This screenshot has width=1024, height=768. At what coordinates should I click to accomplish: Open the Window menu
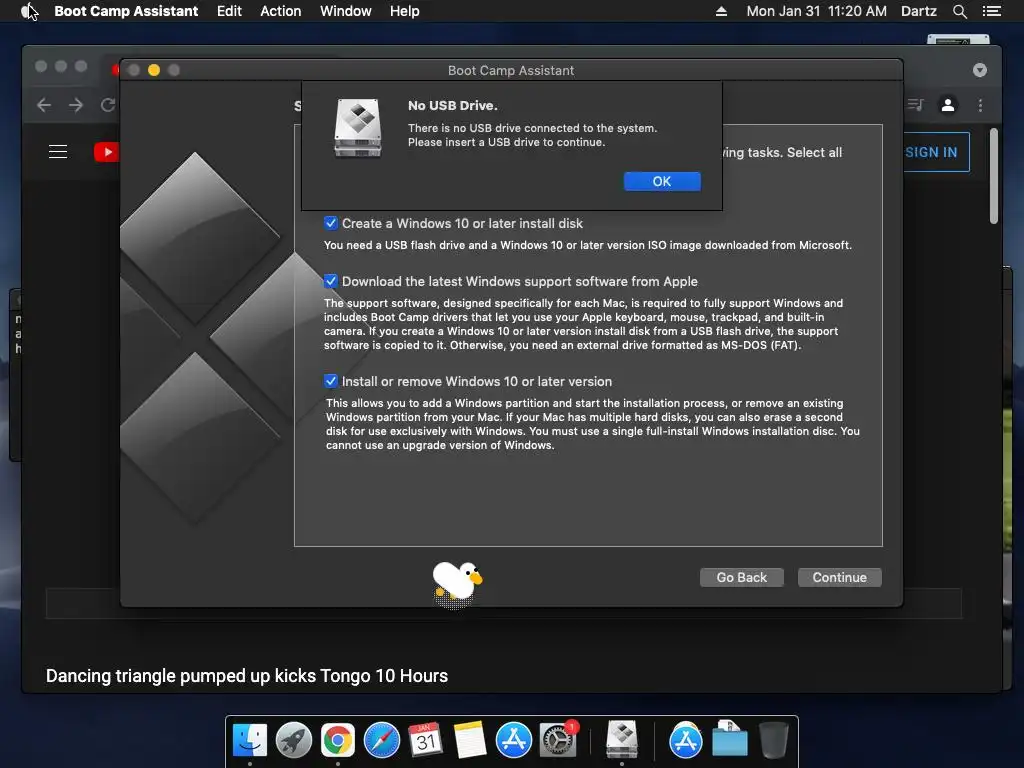click(x=345, y=11)
